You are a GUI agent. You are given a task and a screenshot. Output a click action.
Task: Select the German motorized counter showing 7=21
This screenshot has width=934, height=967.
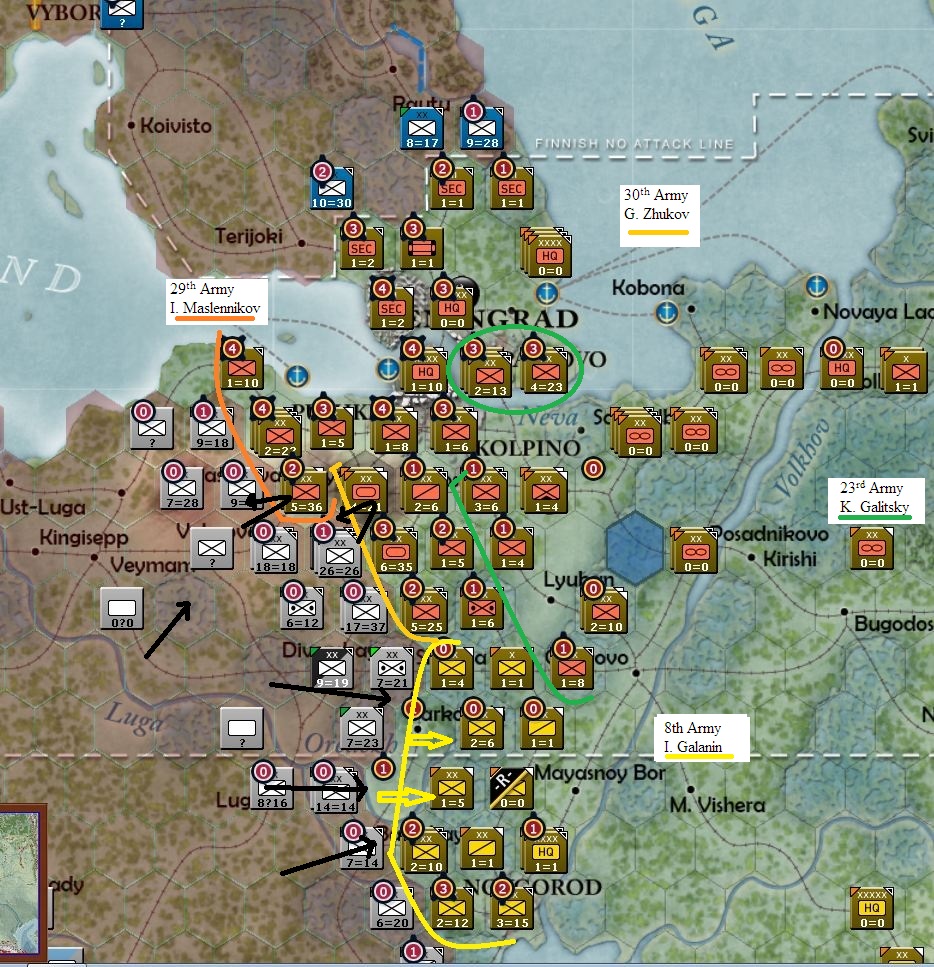pyautogui.click(x=392, y=669)
